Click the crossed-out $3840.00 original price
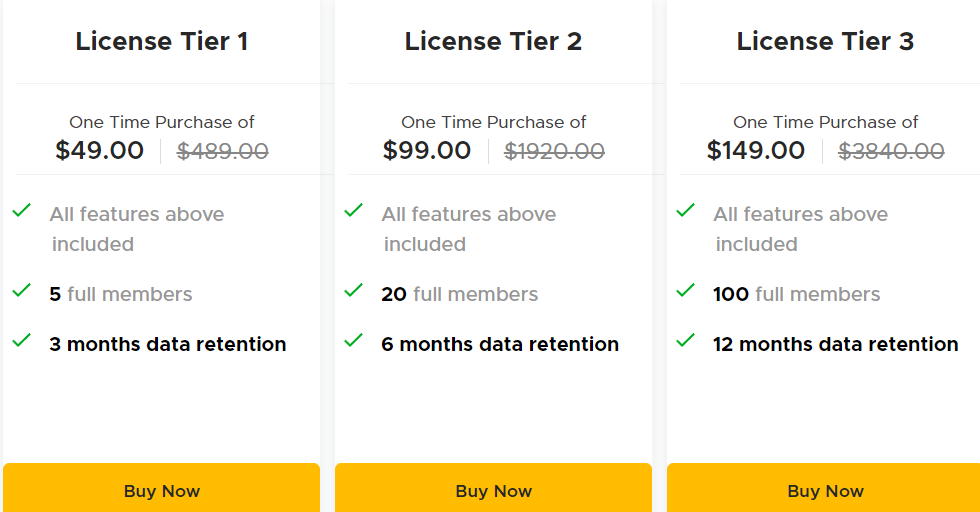Image resolution: width=980 pixels, height=512 pixels. [891, 151]
